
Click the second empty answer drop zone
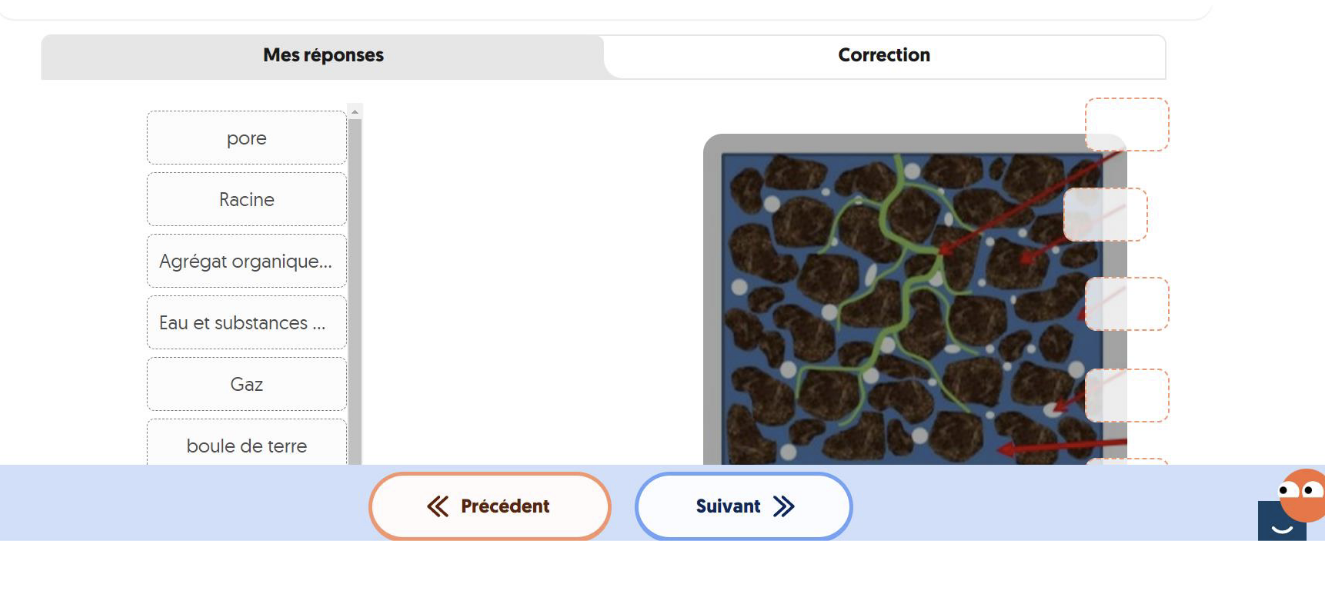(x=1105, y=215)
